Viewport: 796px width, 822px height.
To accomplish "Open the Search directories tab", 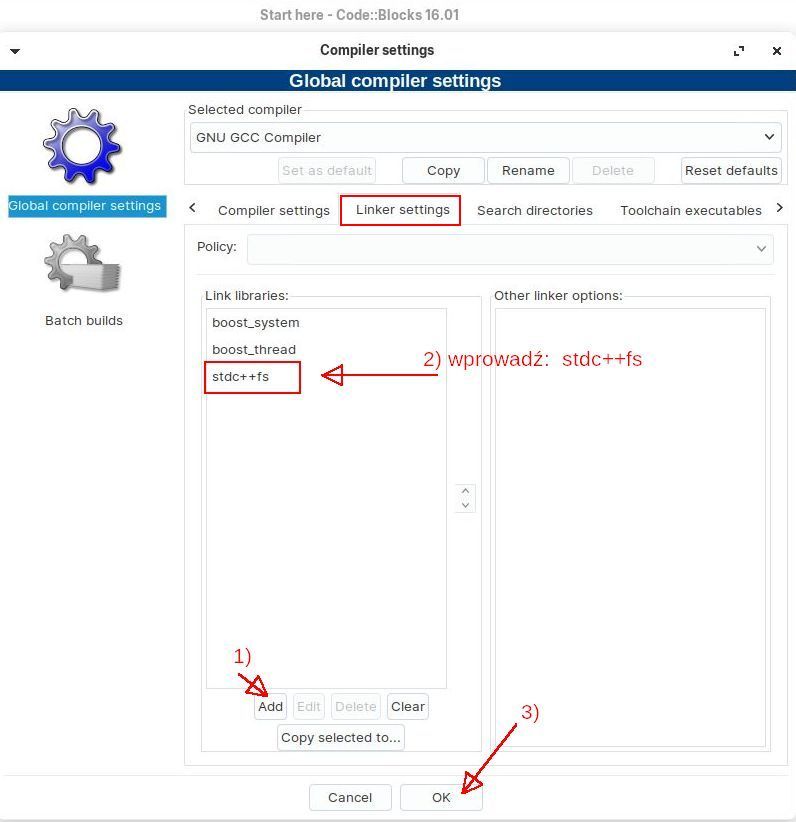I will (x=534, y=210).
